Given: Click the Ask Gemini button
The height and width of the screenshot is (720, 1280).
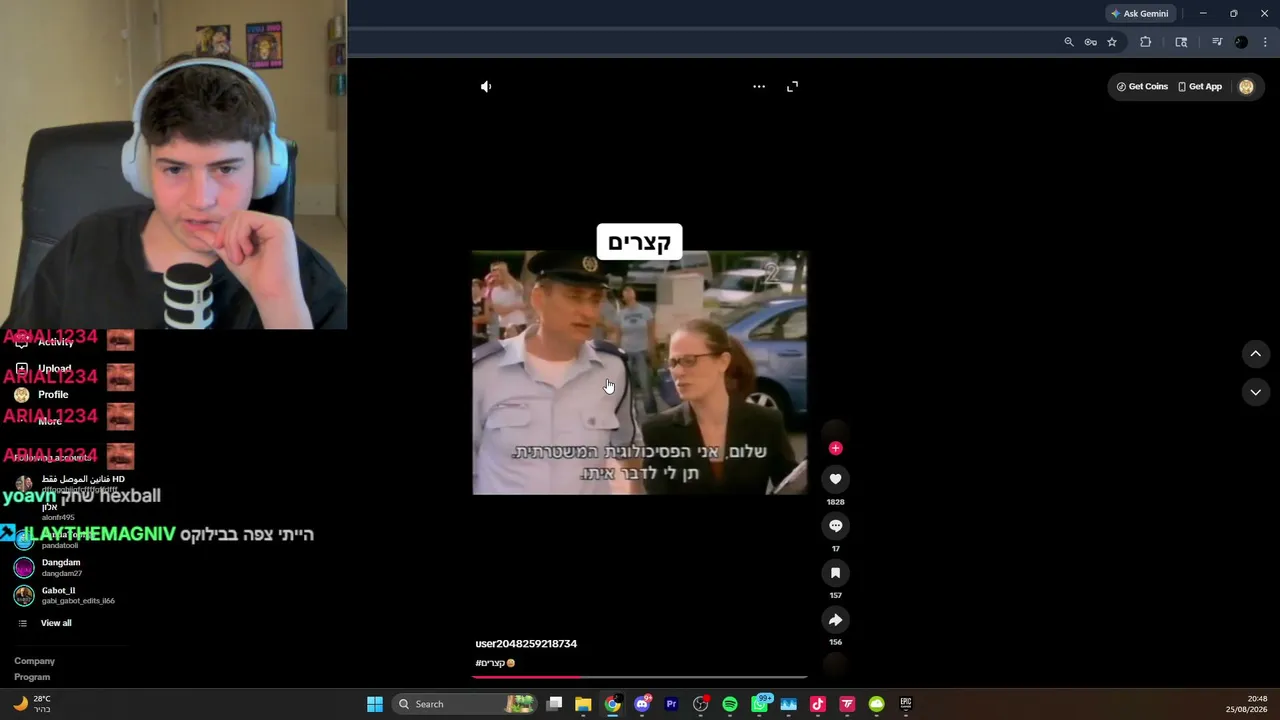Looking at the screenshot, I should [x=1139, y=14].
